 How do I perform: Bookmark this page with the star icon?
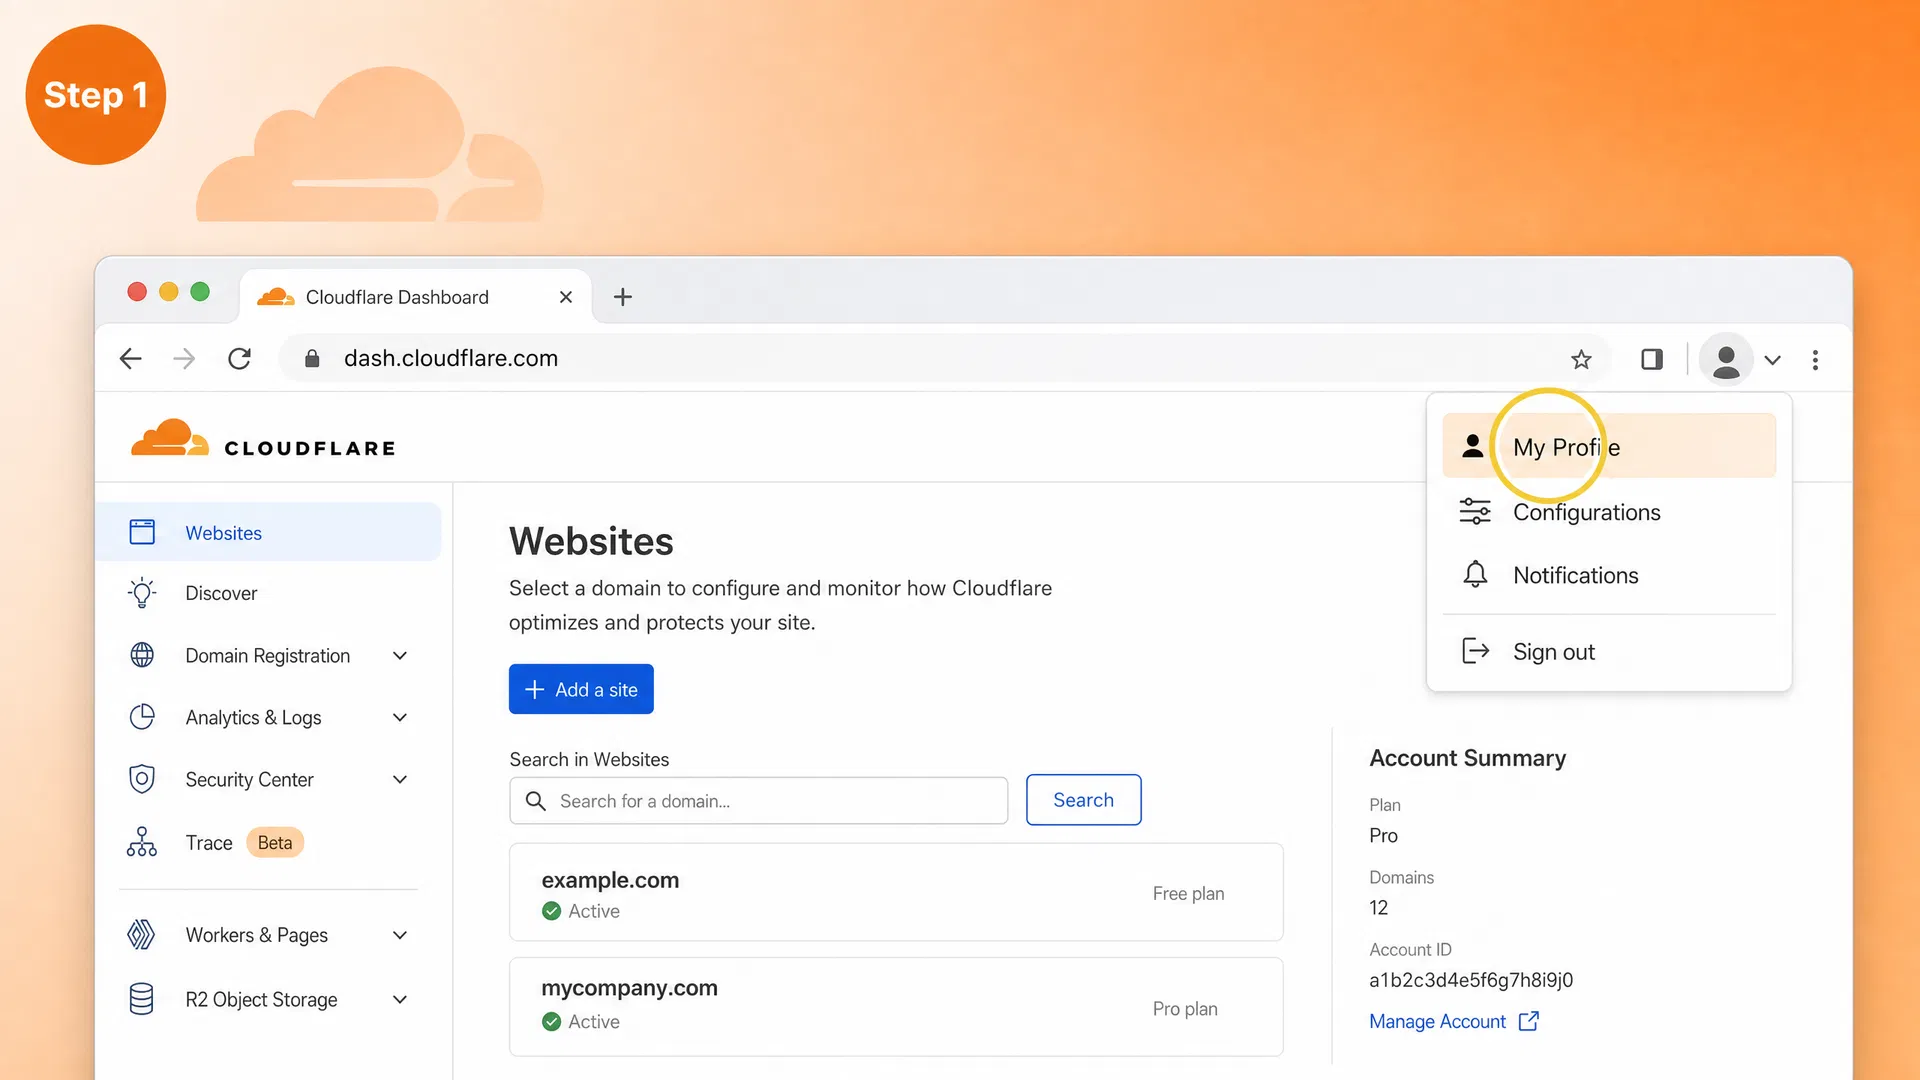tap(1581, 359)
